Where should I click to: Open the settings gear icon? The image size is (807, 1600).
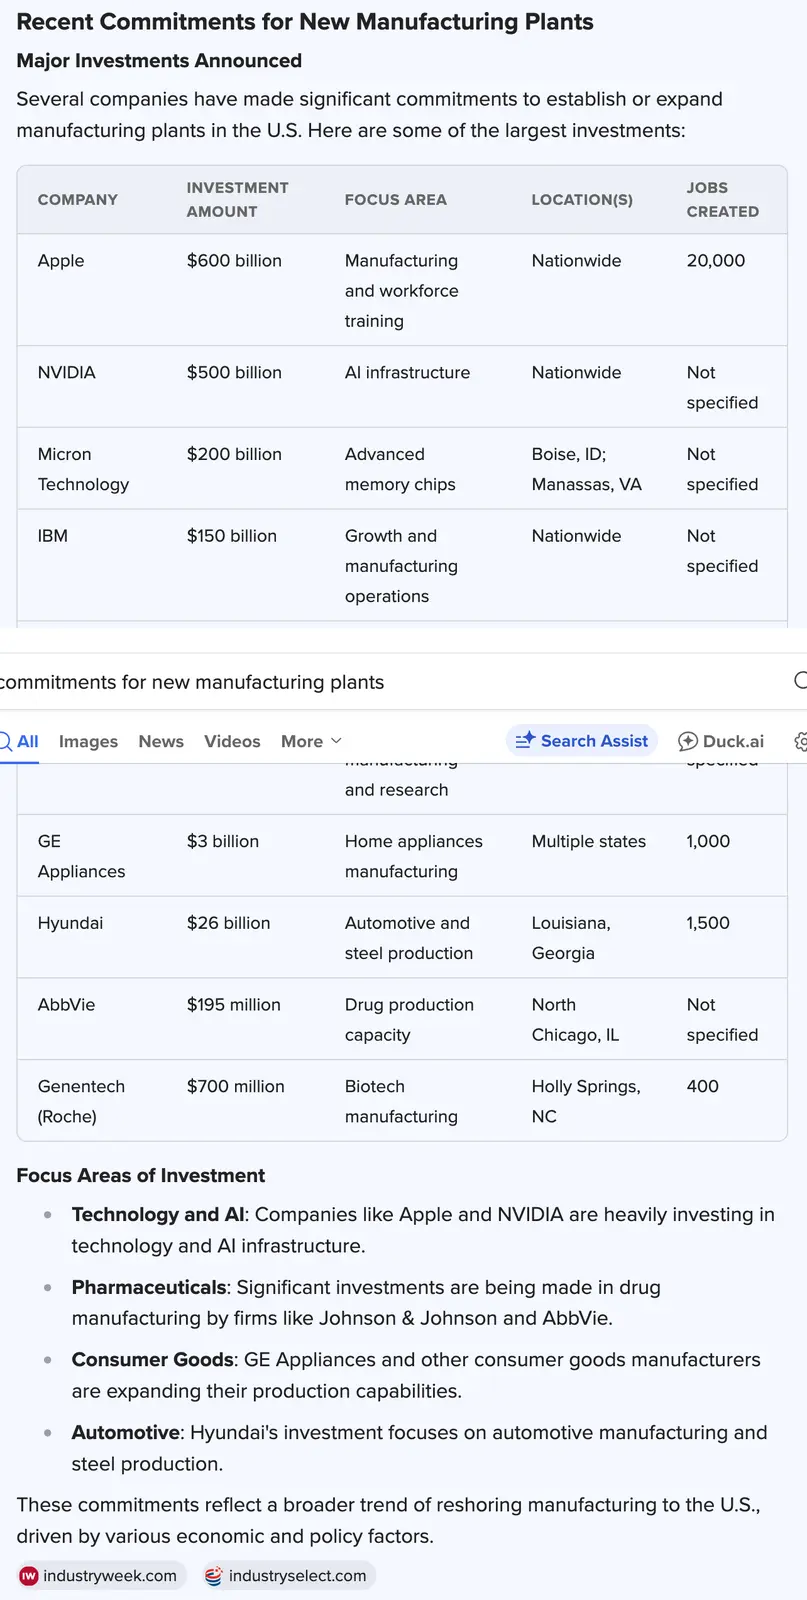click(801, 741)
